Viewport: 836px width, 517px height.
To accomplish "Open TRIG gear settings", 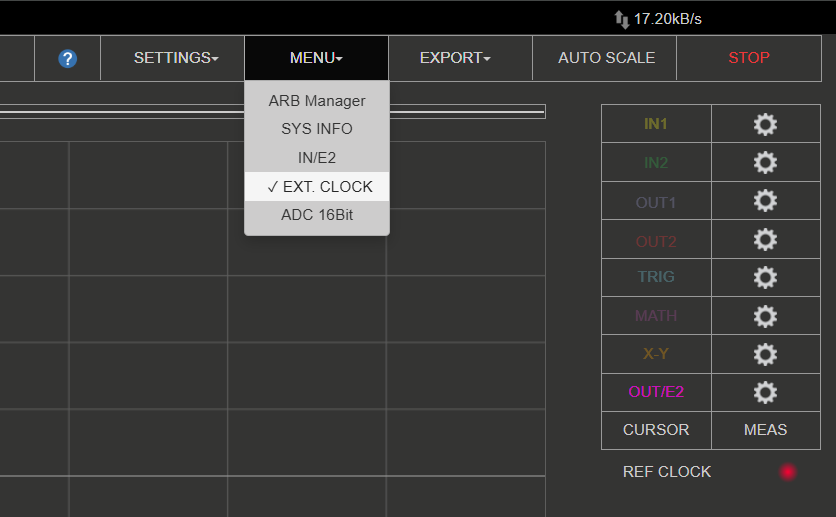I will coord(765,278).
